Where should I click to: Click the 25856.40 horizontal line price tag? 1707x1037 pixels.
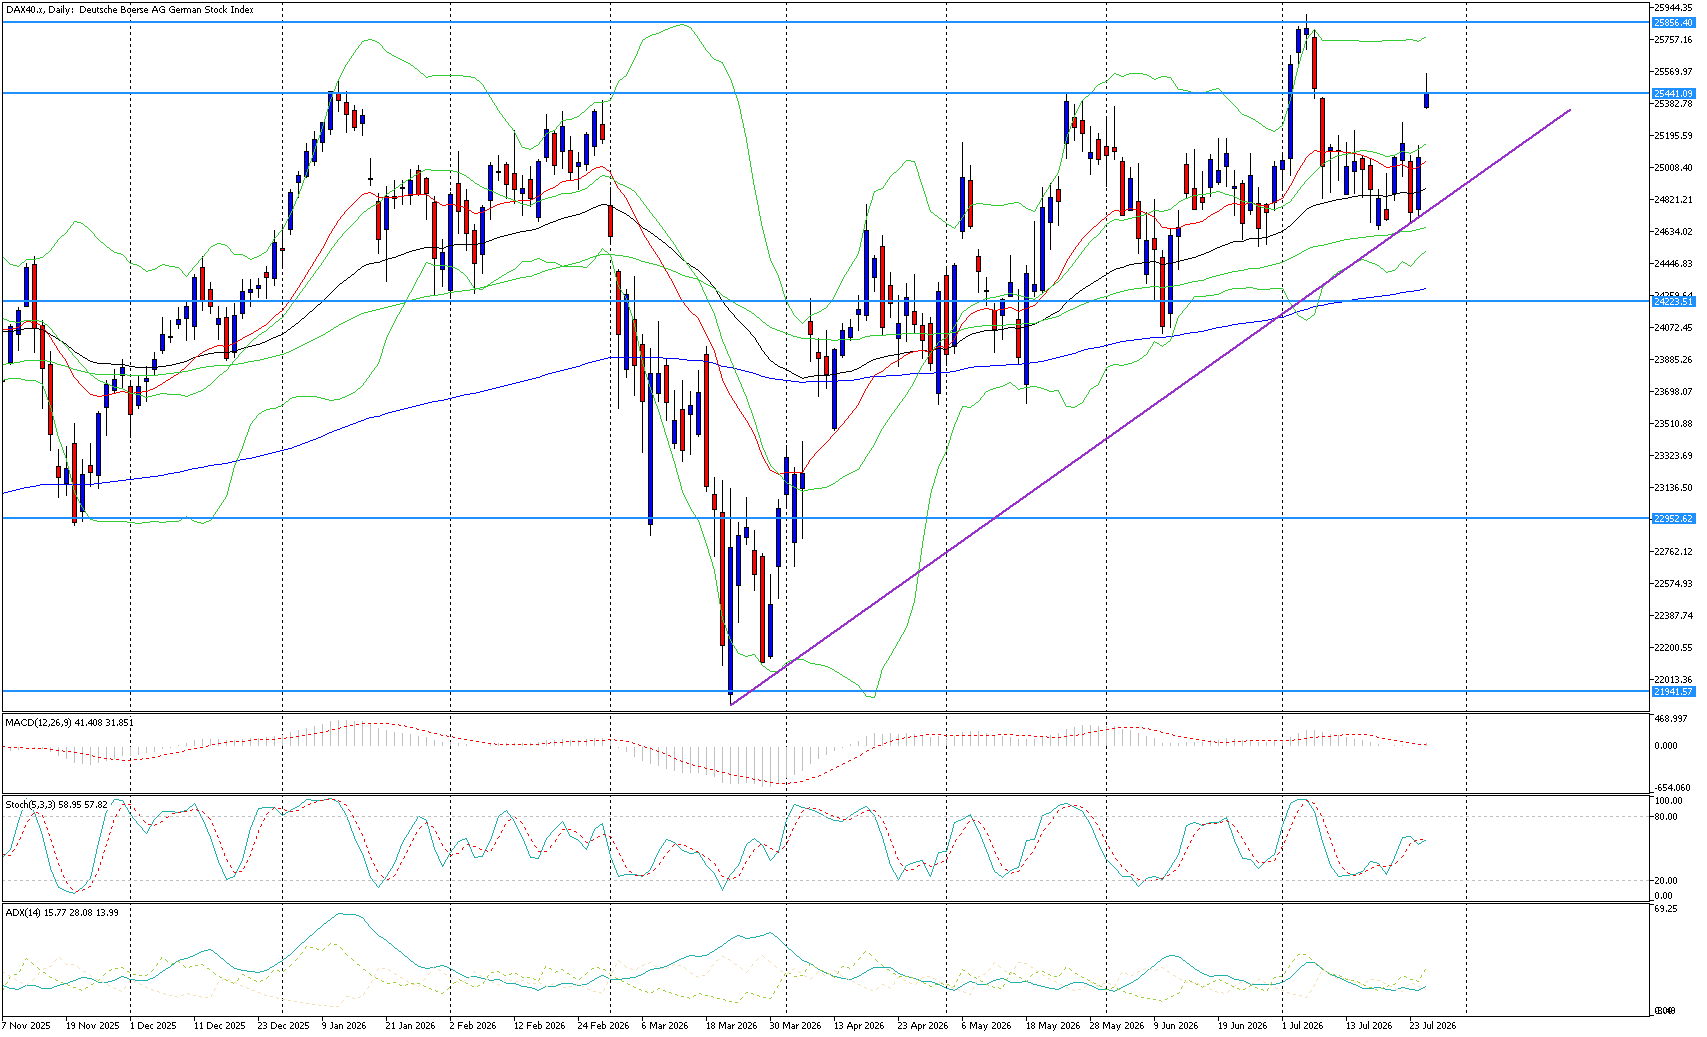tap(1673, 22)
